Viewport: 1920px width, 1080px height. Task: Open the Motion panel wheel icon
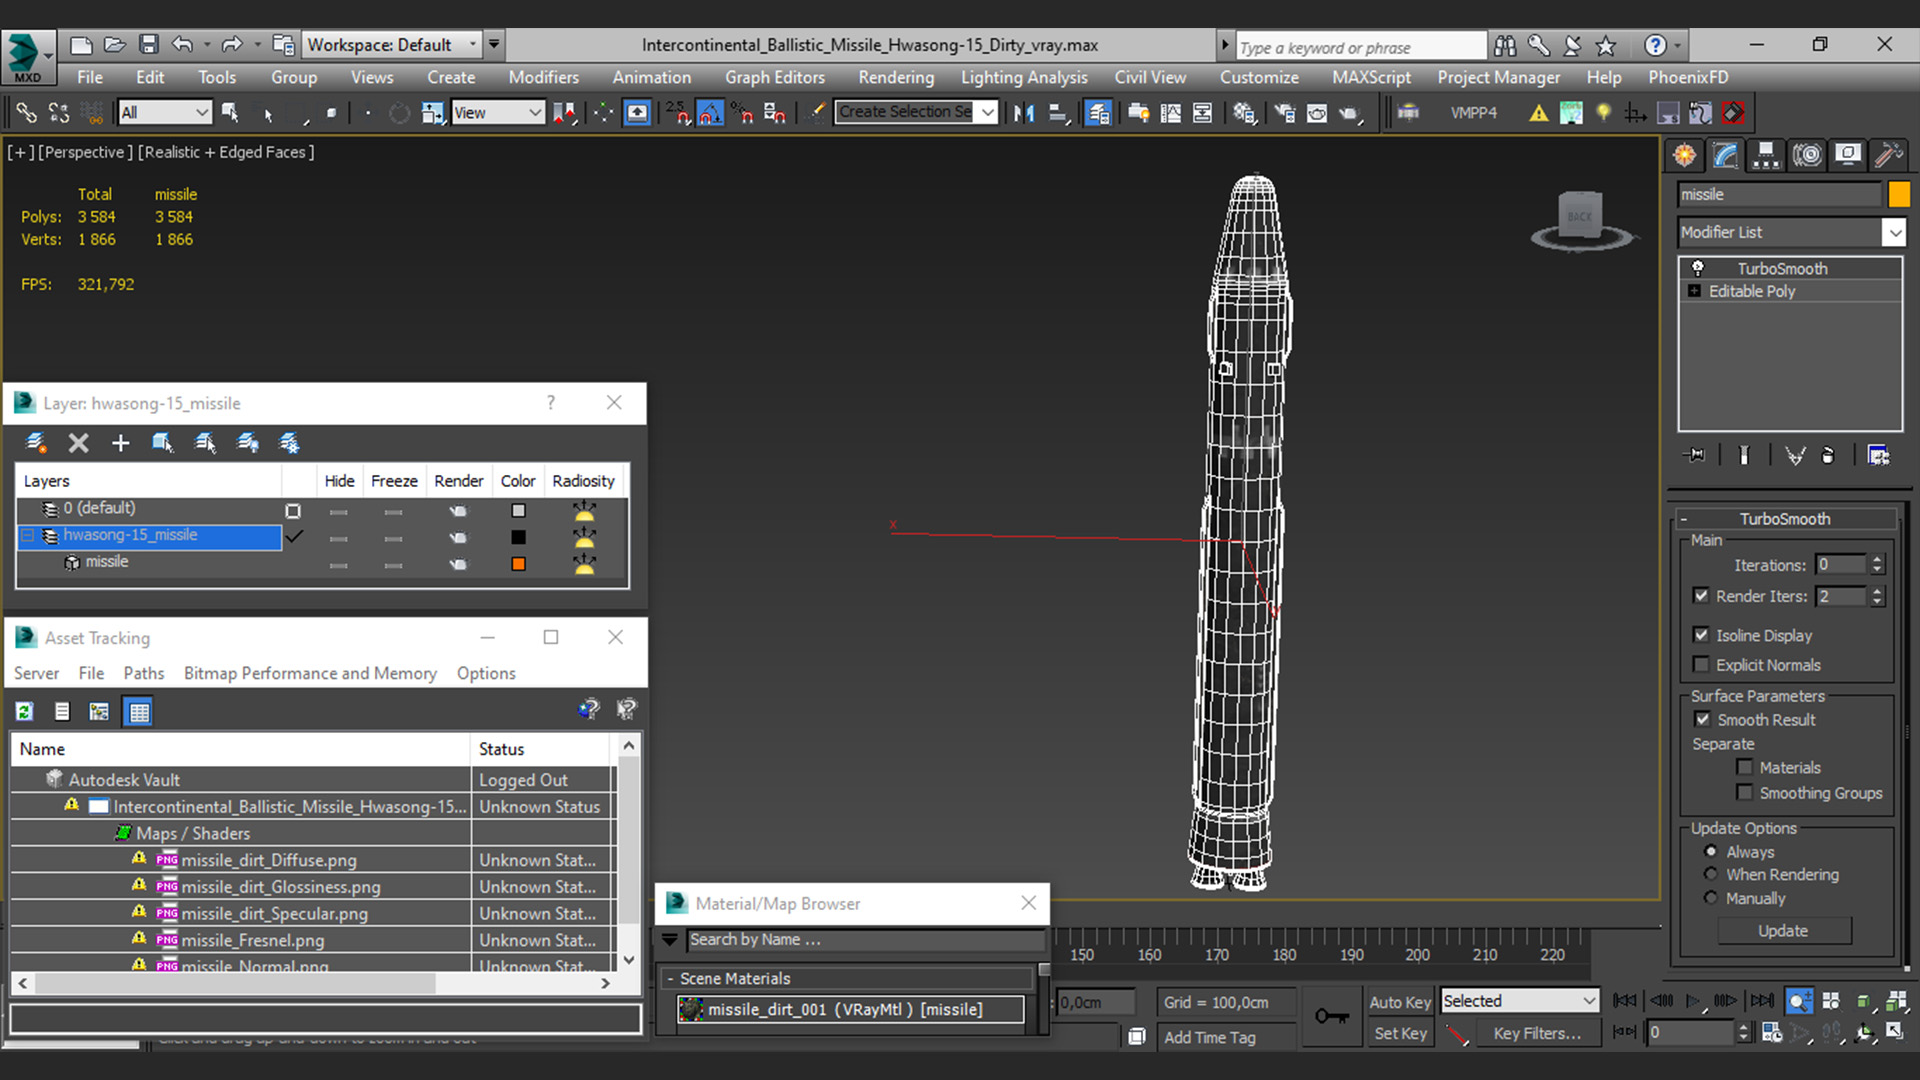click(1807, 155)
